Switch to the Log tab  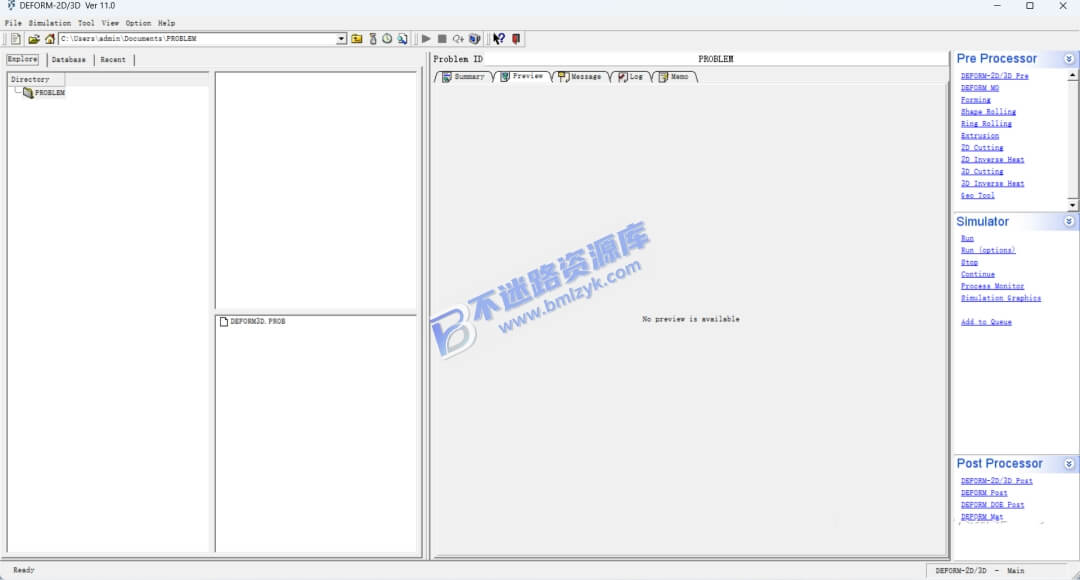click(x=630, y=76)
